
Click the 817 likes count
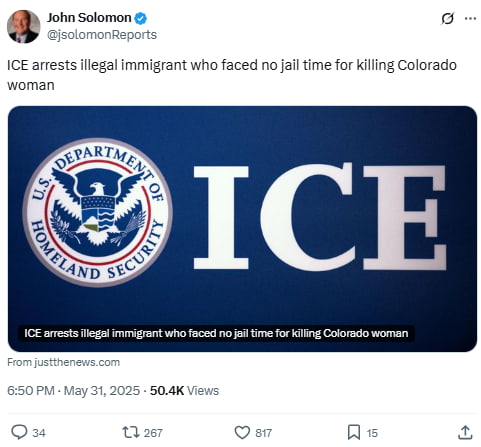coord(263,433)
